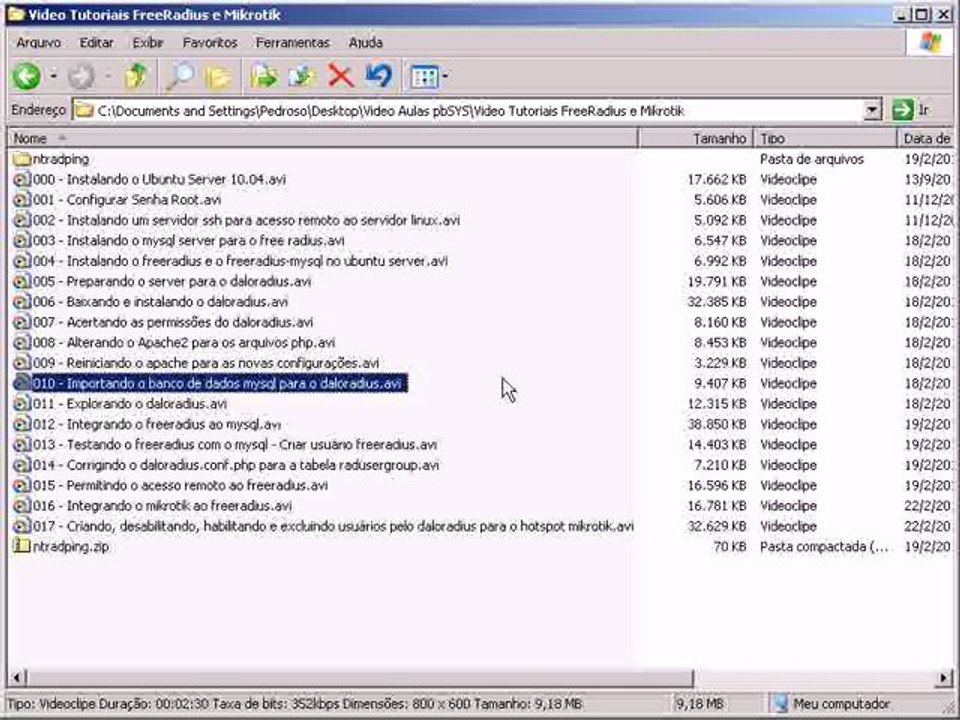Sort by the Tipo column header
The image size is (960, 720).
(825, 138)
